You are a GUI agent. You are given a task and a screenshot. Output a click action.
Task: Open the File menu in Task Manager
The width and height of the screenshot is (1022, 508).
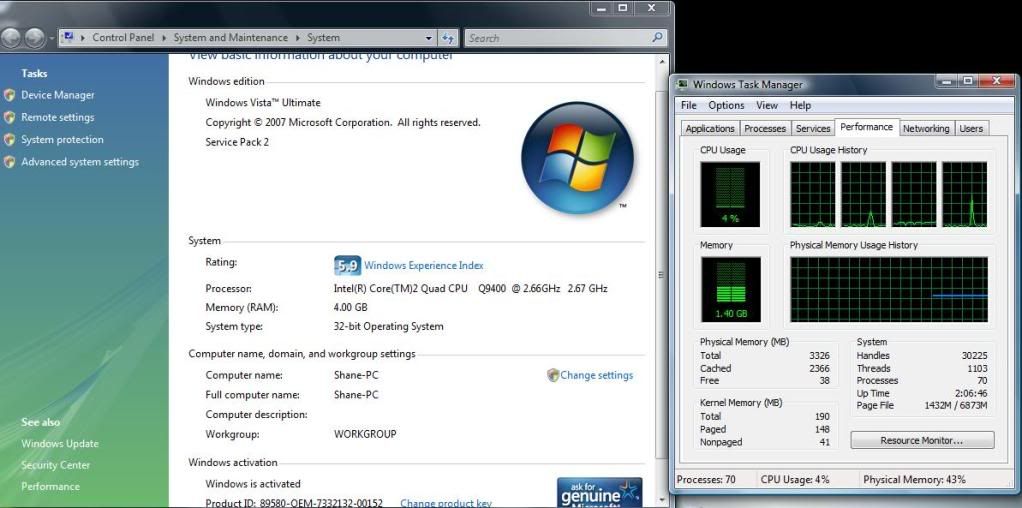[x=689, y=106]
